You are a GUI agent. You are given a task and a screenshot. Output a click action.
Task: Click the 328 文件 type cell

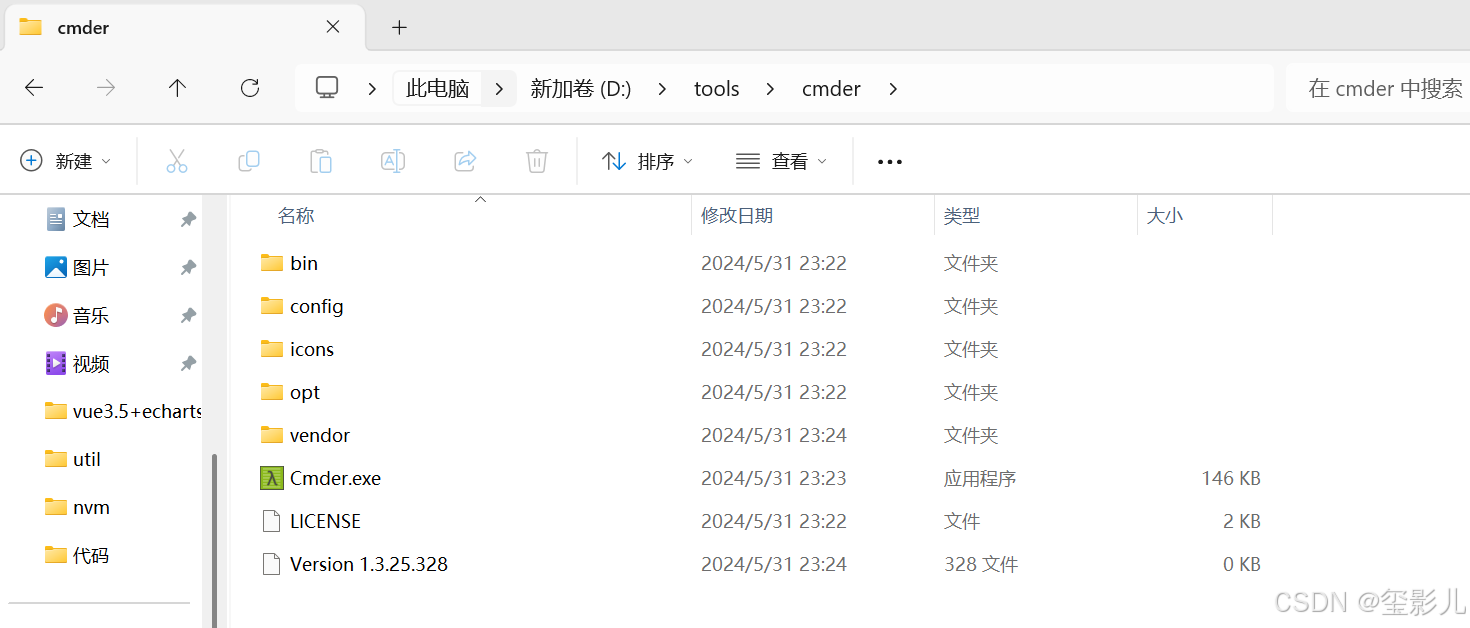tap(981, 564)
